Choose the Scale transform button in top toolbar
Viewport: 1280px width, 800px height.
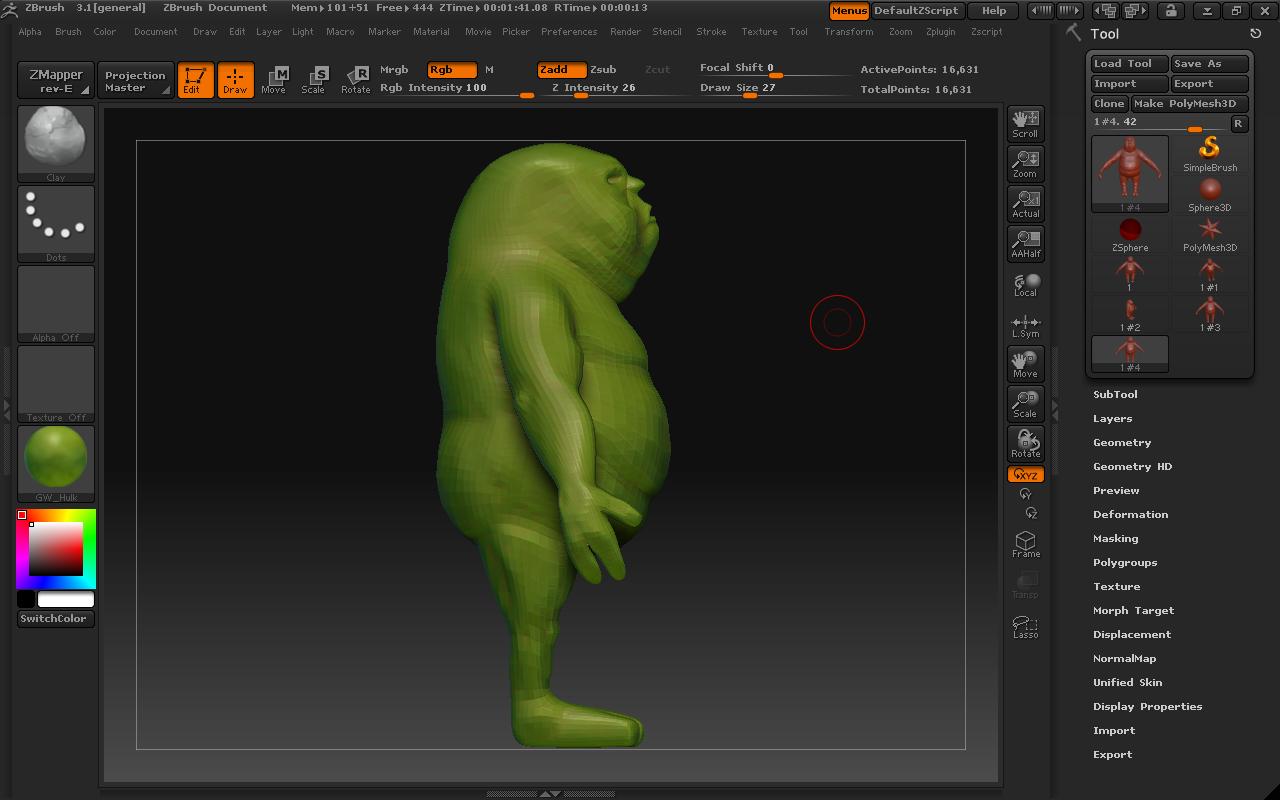pyautogui.click(x=314, y=80)
